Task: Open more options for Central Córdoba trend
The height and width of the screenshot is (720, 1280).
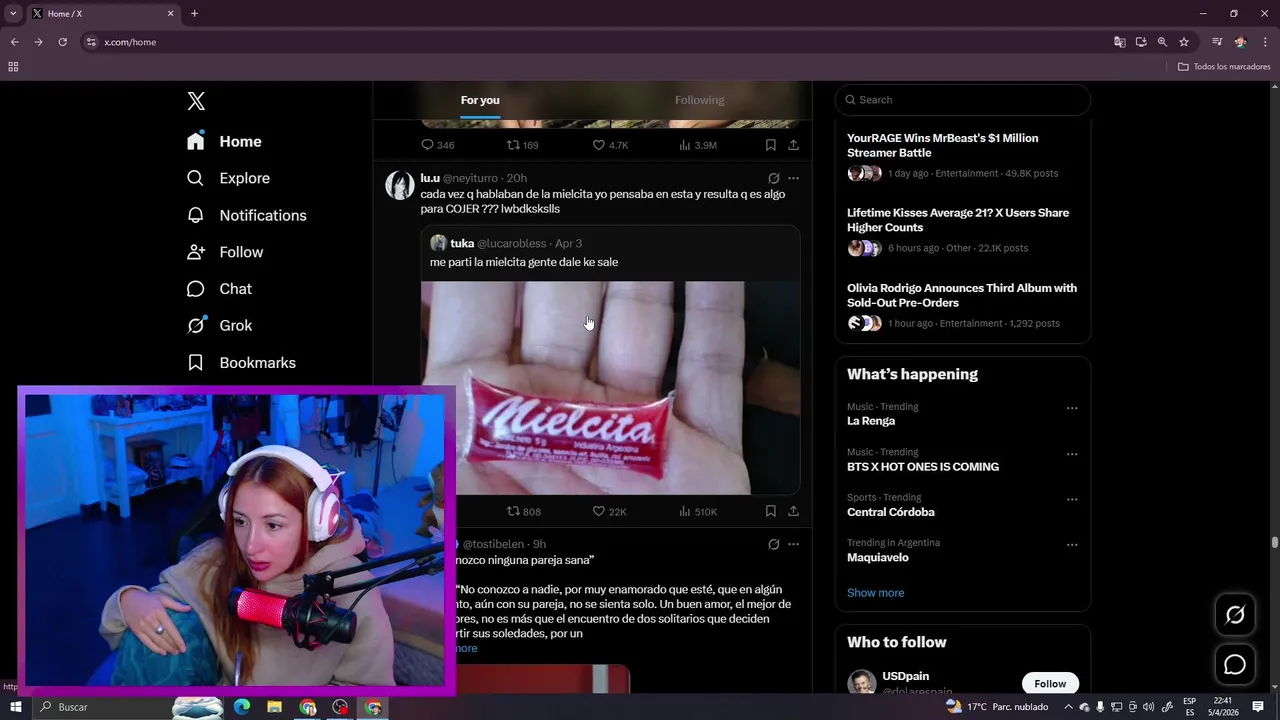Action: pyautogui.click(x=1072, y=499)
